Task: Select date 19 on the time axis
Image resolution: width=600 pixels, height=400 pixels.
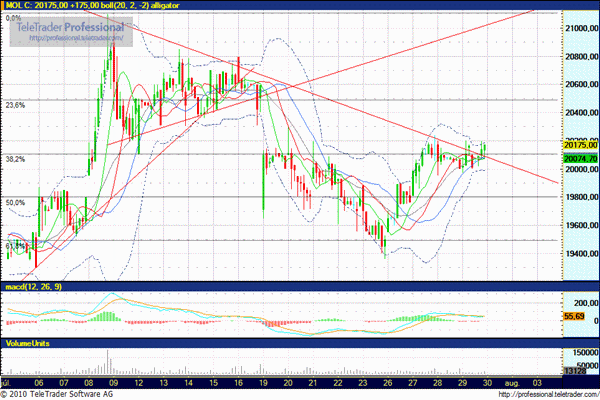Action: [x=262, y=382]
